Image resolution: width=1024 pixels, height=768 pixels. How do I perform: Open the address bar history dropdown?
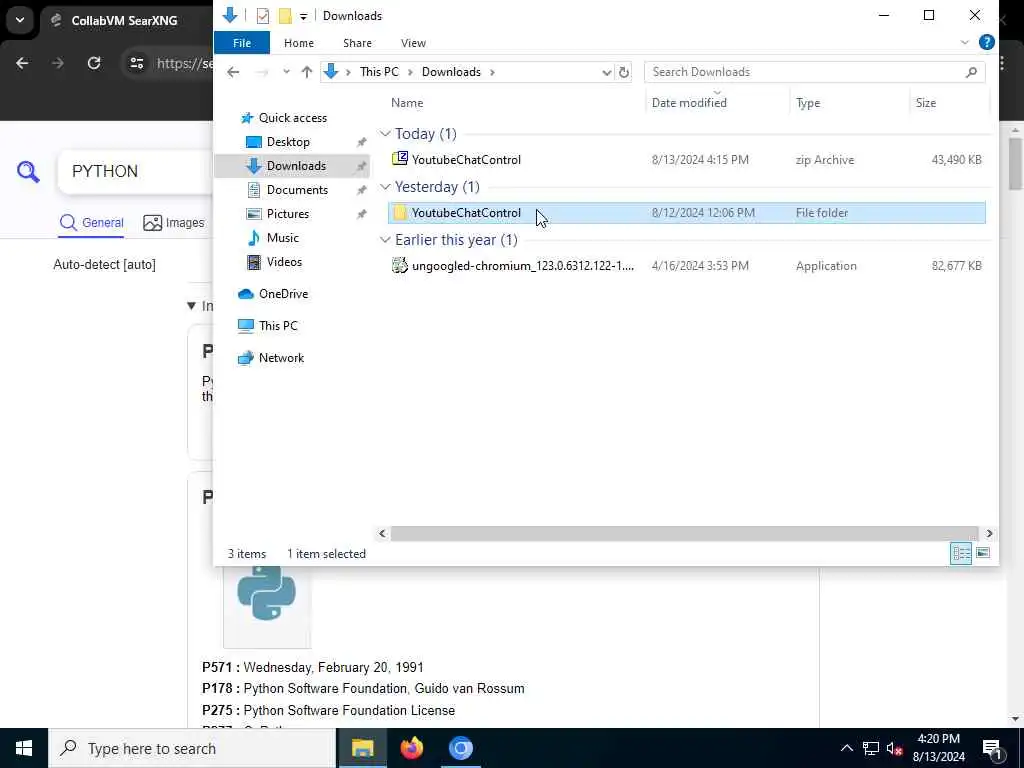(606, 72)
